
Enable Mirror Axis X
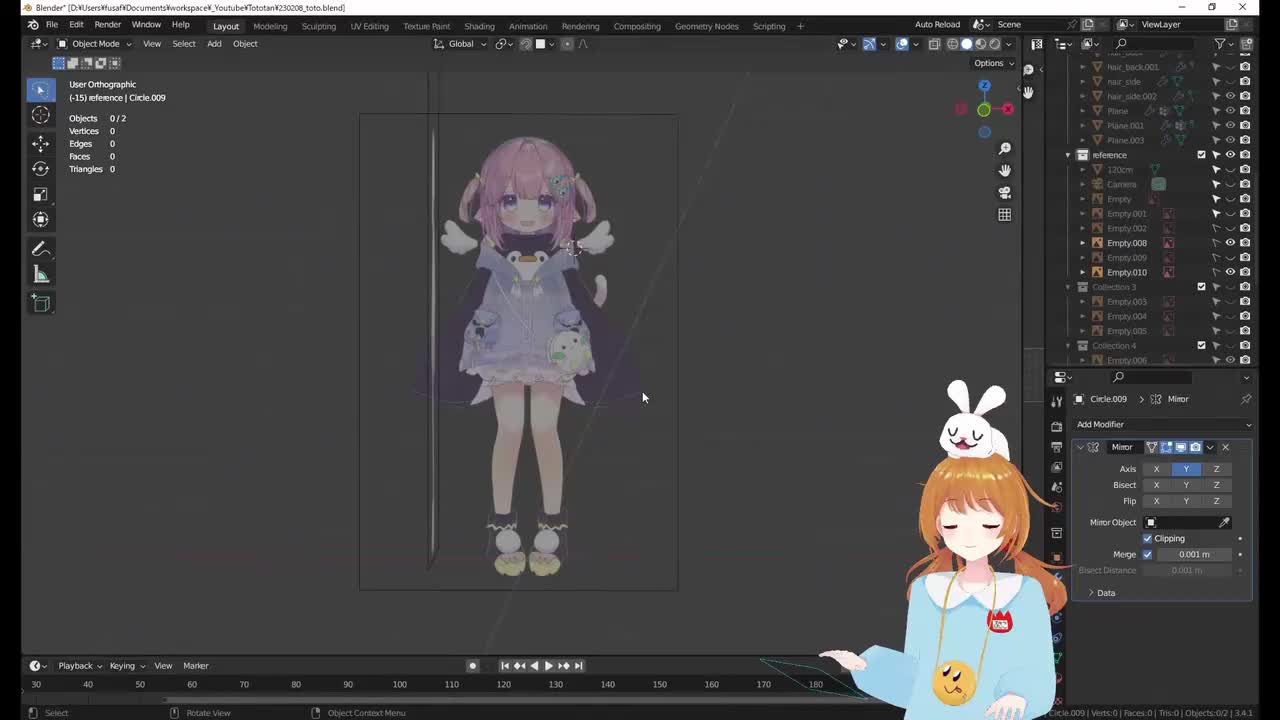(x=1156, y=469)
